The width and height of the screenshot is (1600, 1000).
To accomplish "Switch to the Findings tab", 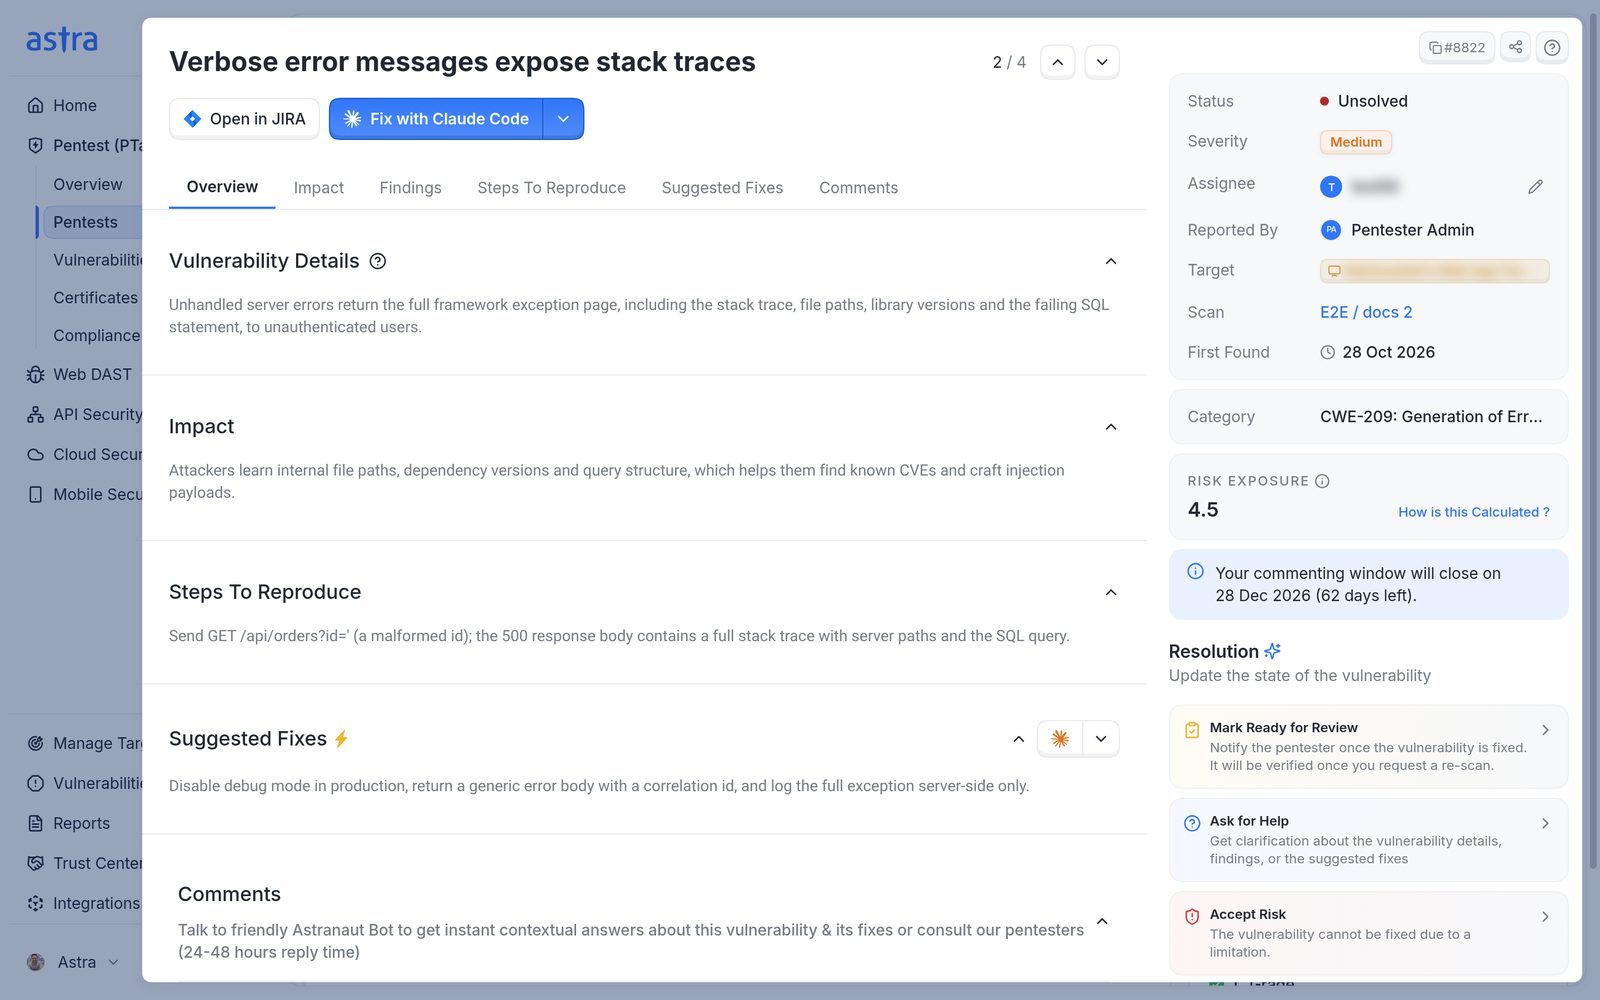I will (410, 188).
